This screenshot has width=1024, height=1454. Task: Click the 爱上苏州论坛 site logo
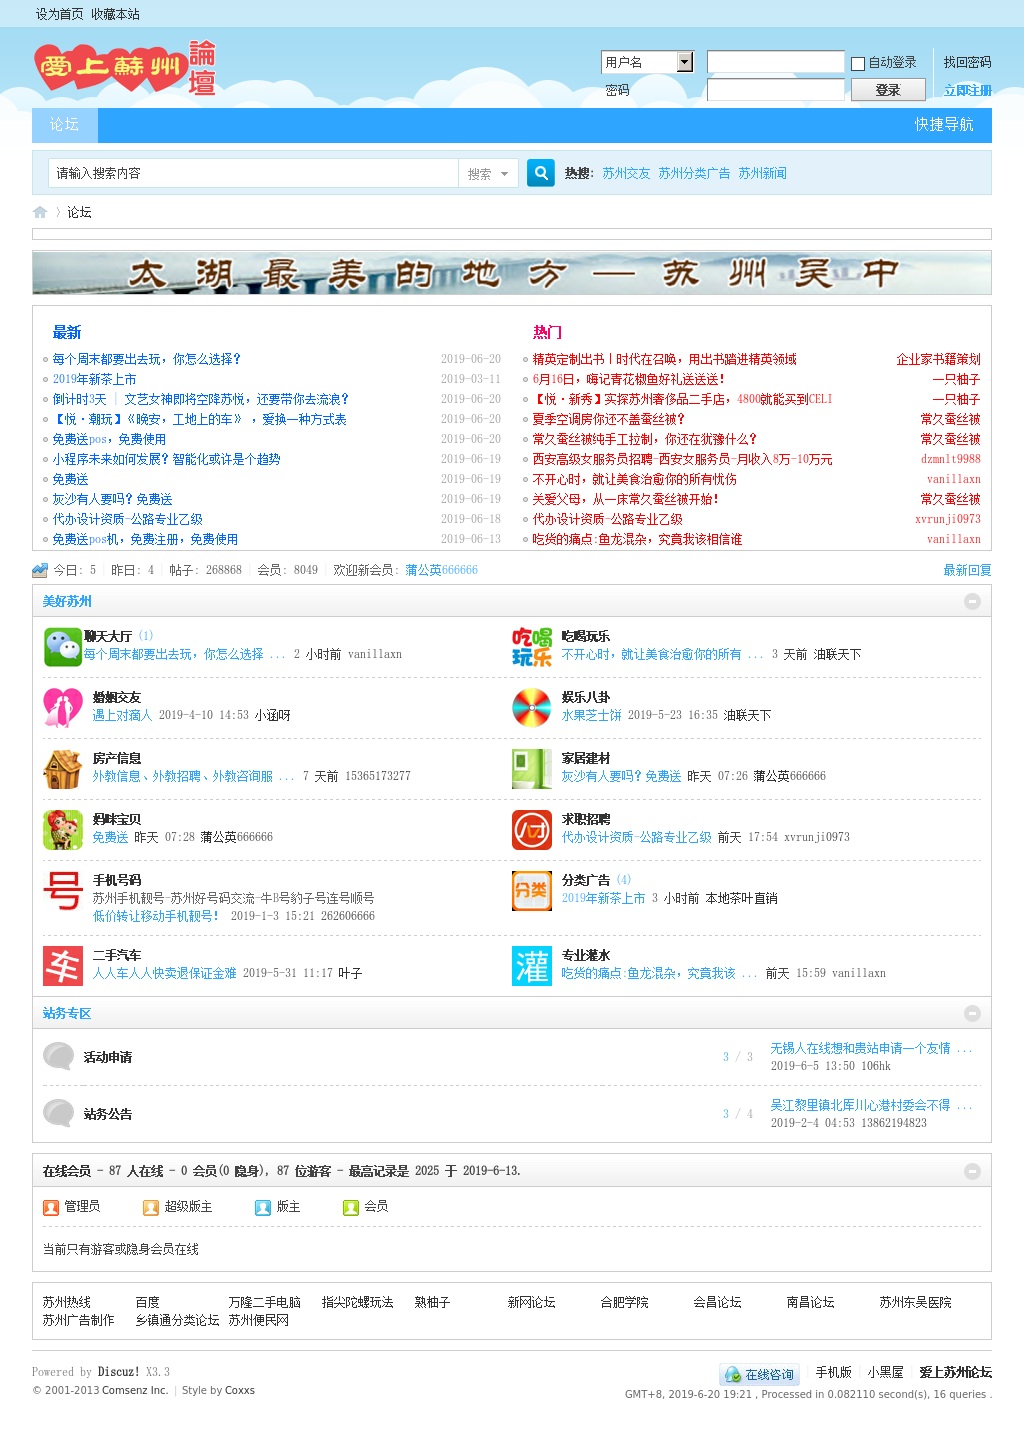coord(126,68)
